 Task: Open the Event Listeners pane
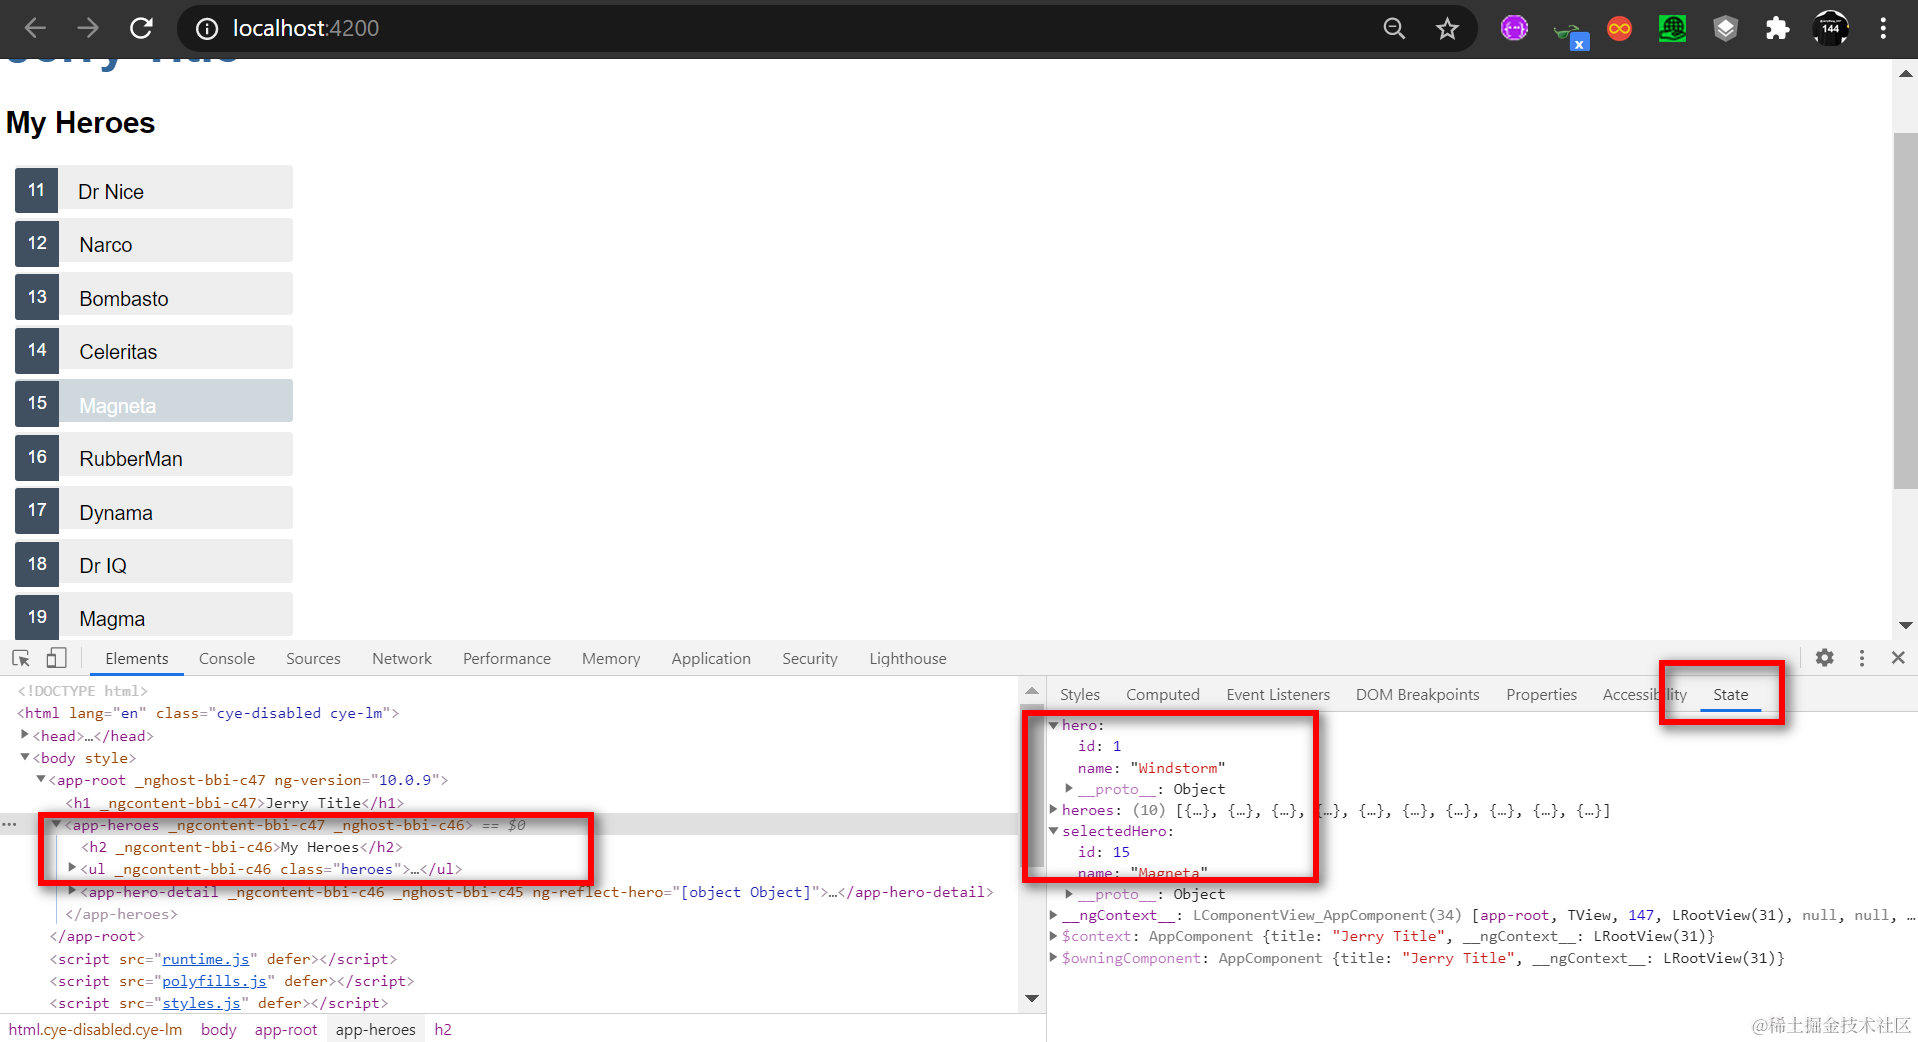pos(1278,695)
